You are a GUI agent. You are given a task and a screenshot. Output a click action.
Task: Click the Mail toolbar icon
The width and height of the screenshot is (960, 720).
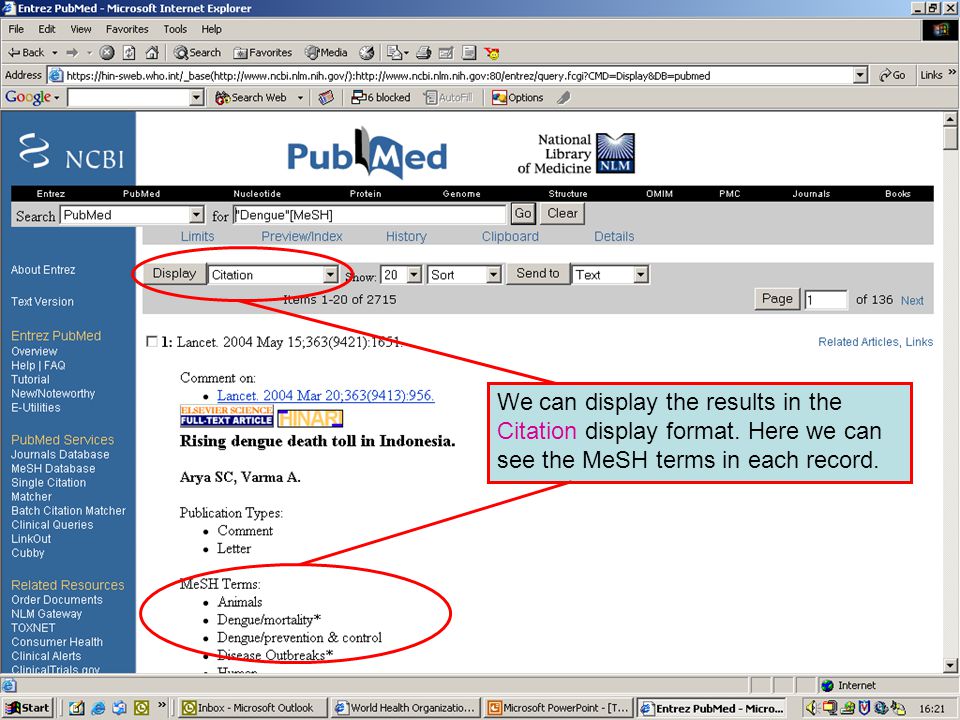tap(397, 53)
